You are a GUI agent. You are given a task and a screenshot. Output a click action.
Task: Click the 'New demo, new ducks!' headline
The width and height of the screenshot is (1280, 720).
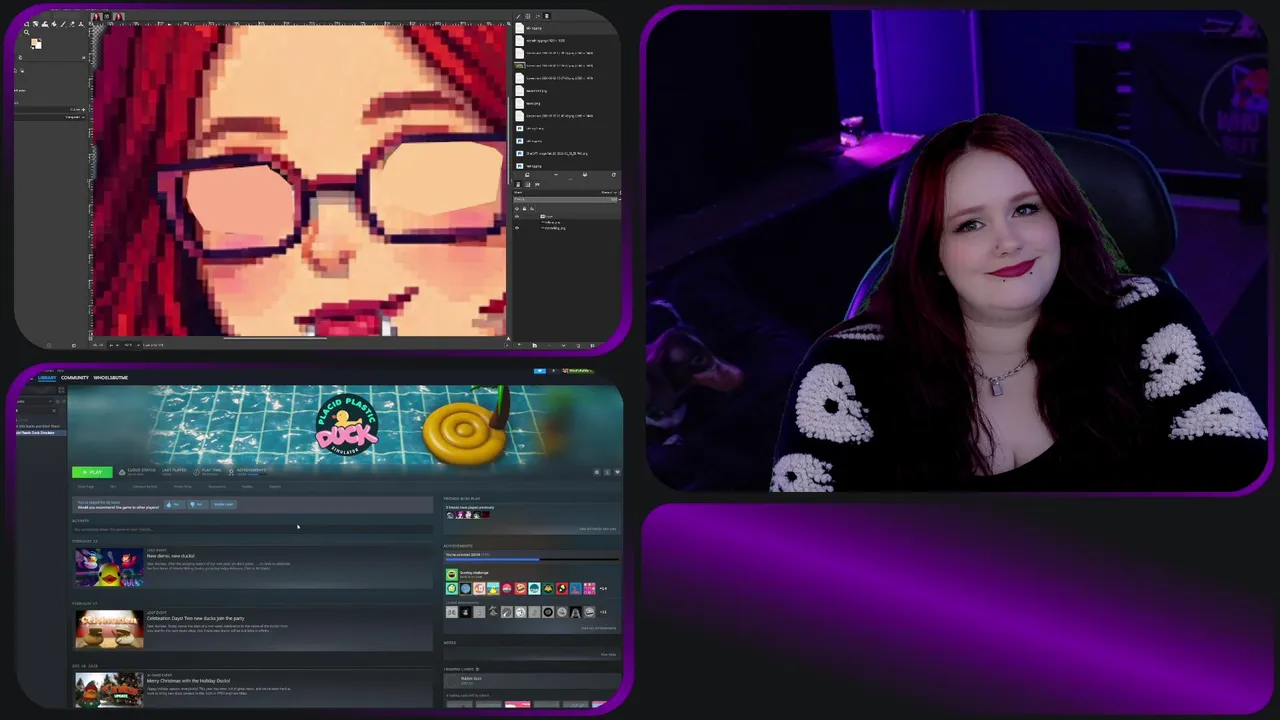(171, 556)
